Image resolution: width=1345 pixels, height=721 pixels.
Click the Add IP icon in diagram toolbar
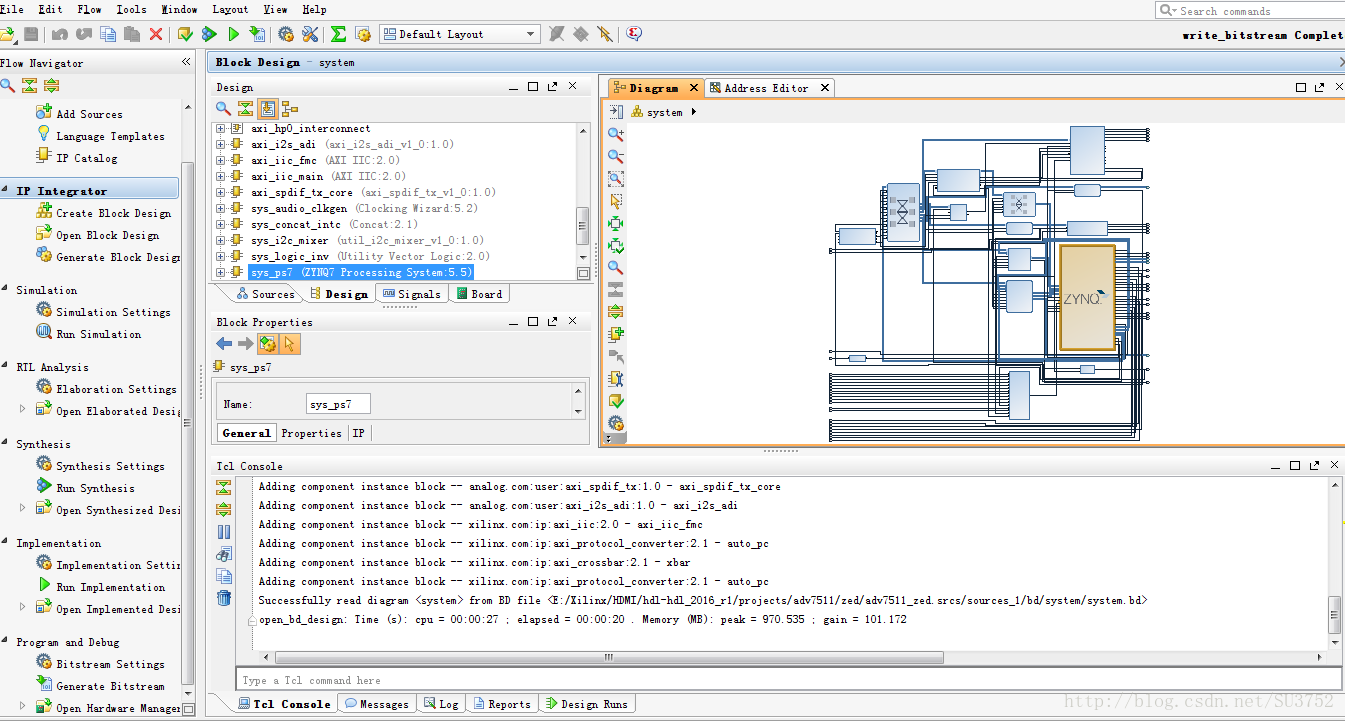tap(616, 334)
